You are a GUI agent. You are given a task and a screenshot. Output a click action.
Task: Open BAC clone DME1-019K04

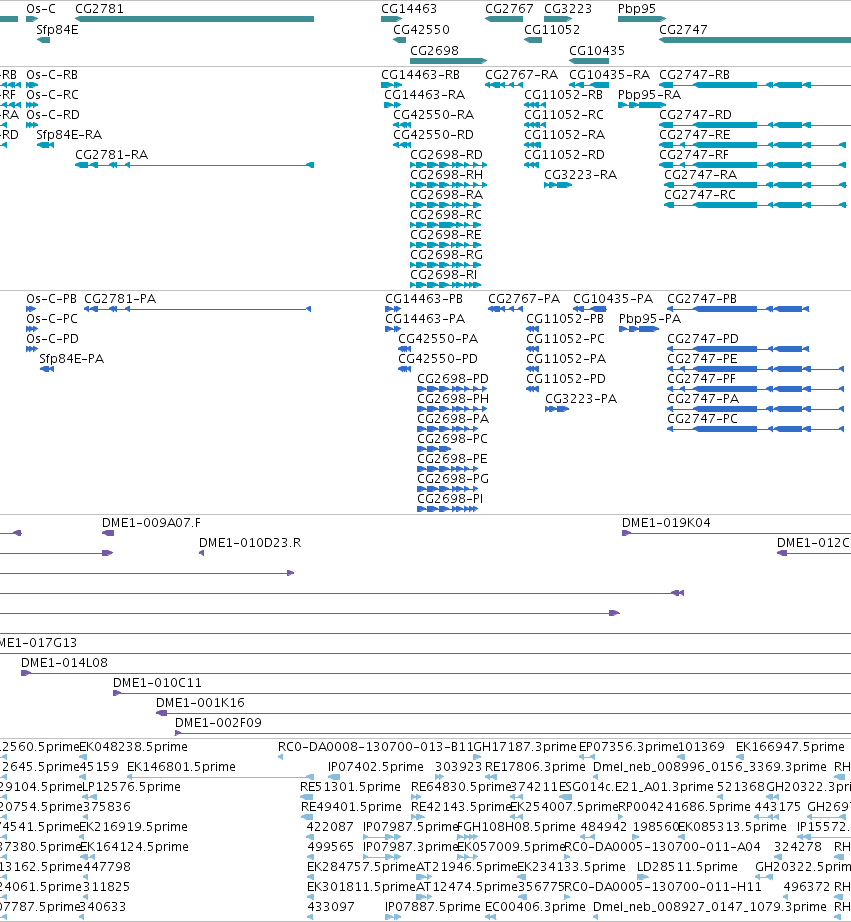(666, 523)
